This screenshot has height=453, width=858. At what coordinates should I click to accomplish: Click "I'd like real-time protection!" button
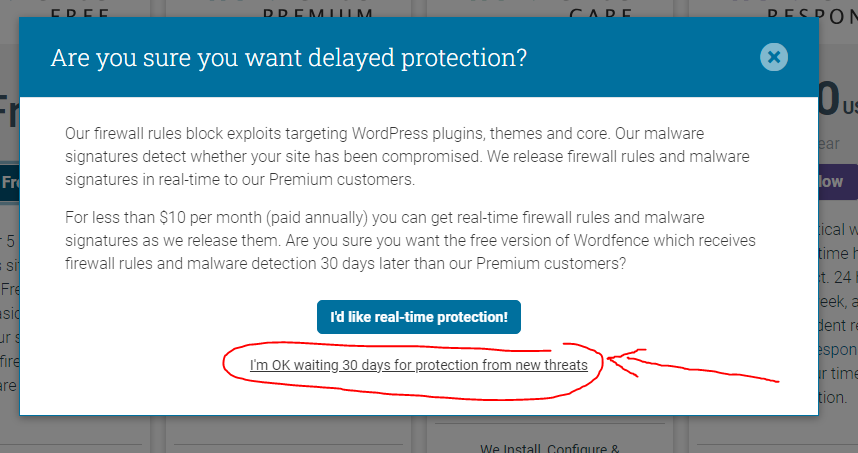419,317
